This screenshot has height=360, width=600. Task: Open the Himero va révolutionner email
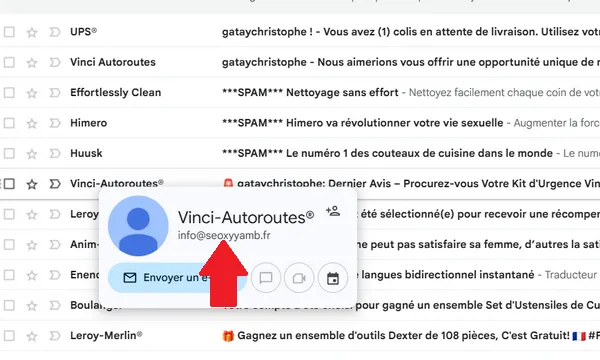(411, 123)
